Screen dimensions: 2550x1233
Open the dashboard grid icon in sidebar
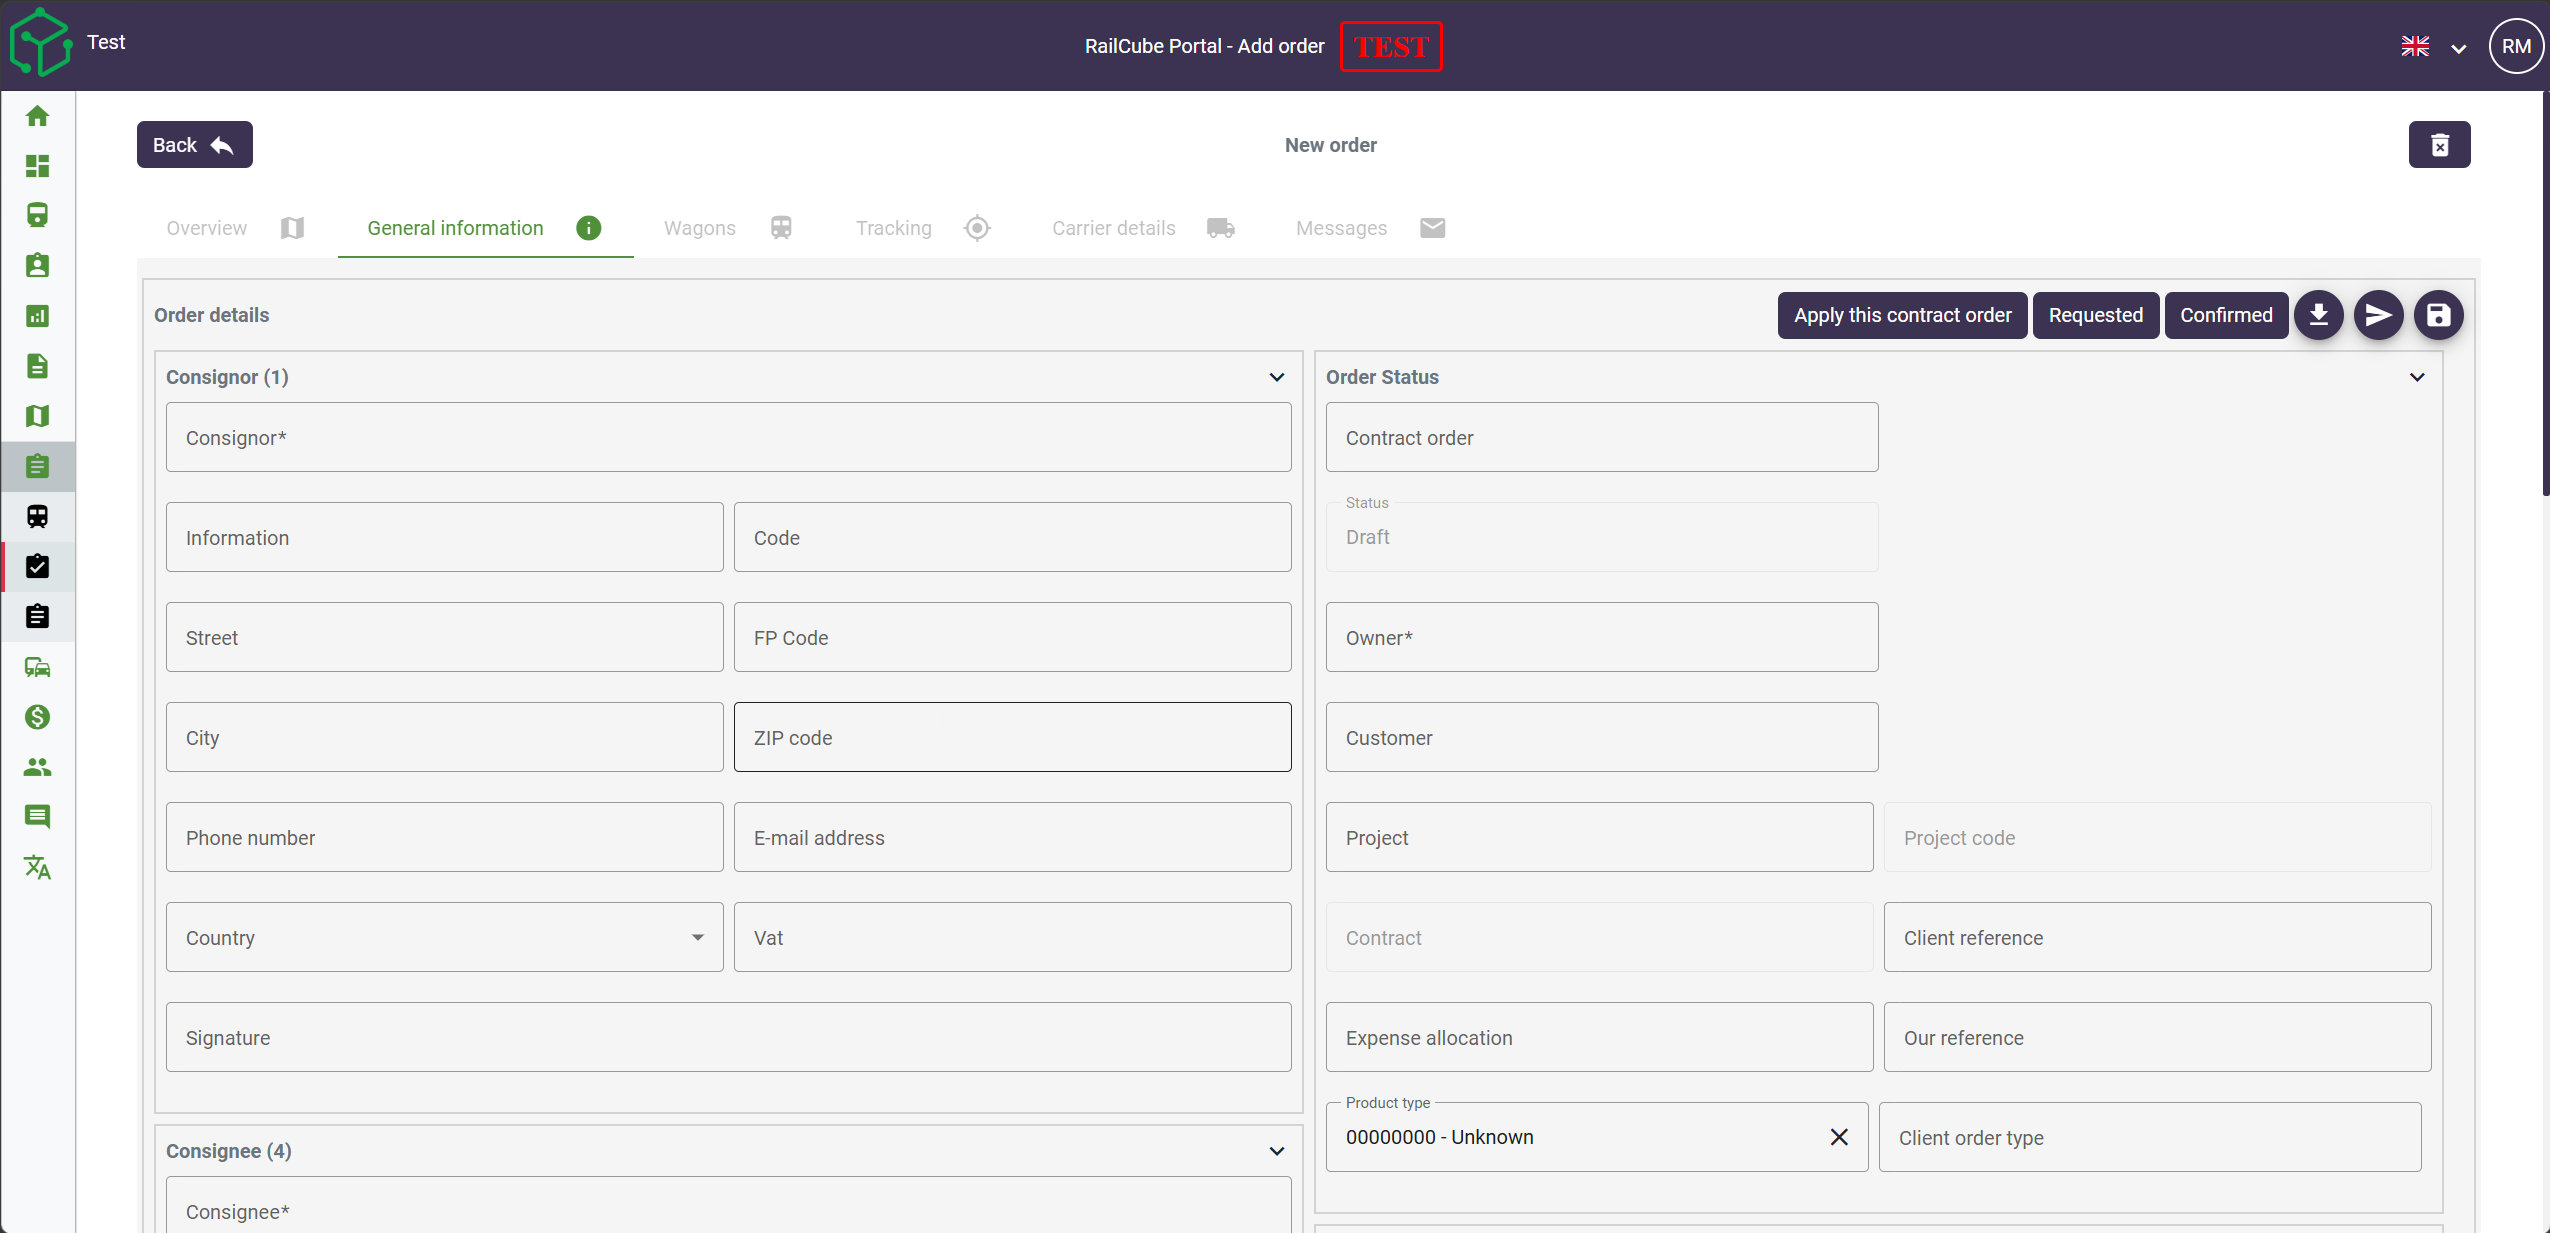[x=37, y=166]
